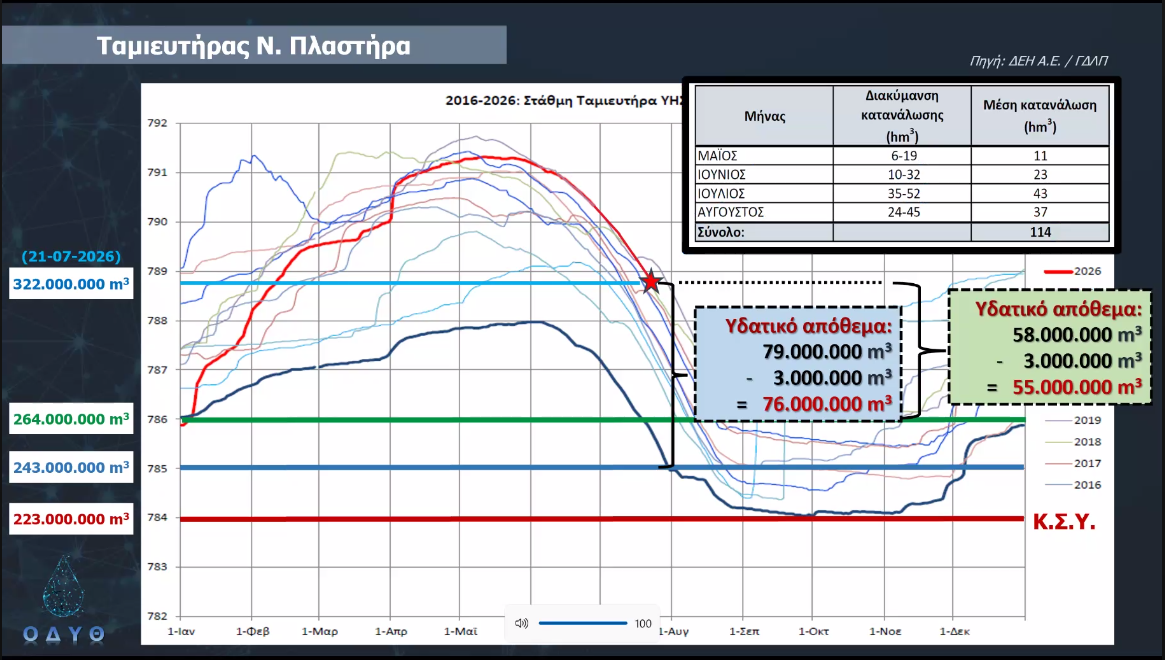Click the 35-52 range cell
1165x660 pixels.
(x=903, y=193)
